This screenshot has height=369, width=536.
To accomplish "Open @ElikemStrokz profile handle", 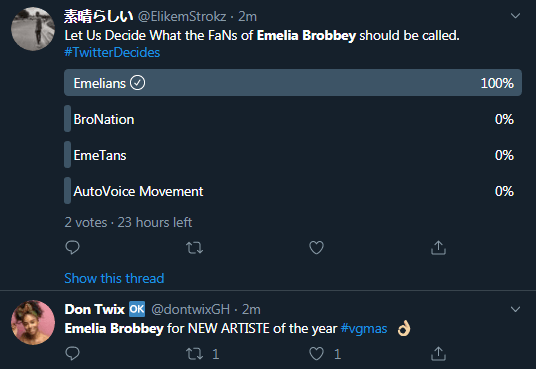I will [x=182, y=16].
